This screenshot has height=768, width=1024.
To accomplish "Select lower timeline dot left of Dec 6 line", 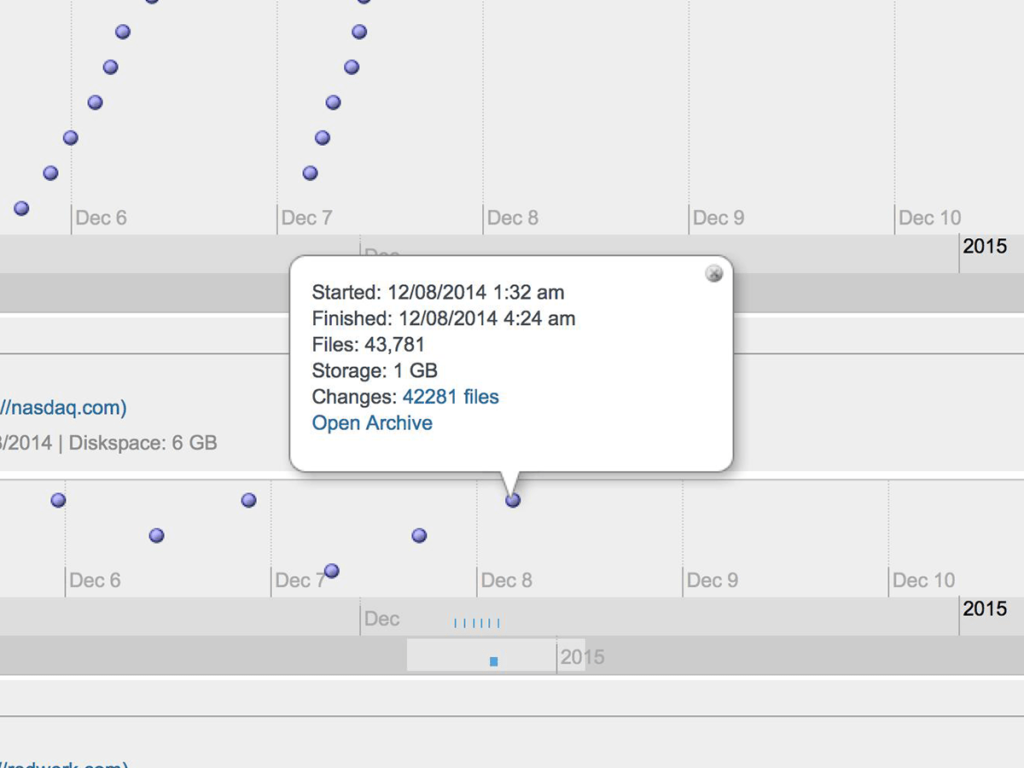I will (x=58, y=500).
